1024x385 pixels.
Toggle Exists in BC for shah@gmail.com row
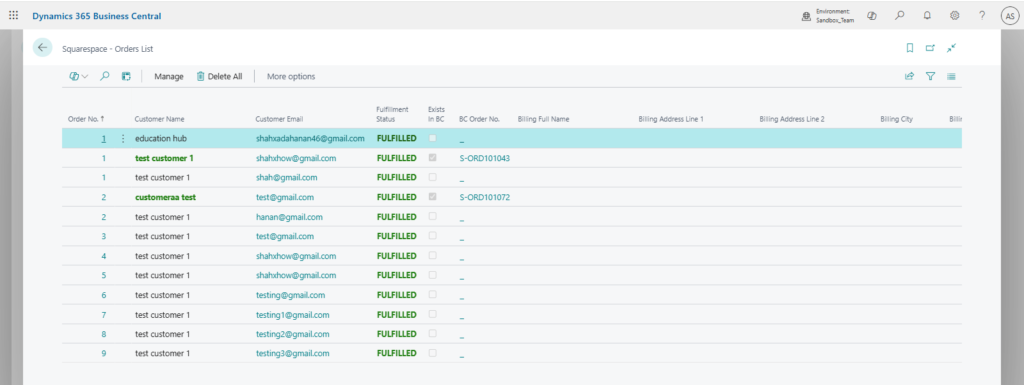(x=432, y=177)
